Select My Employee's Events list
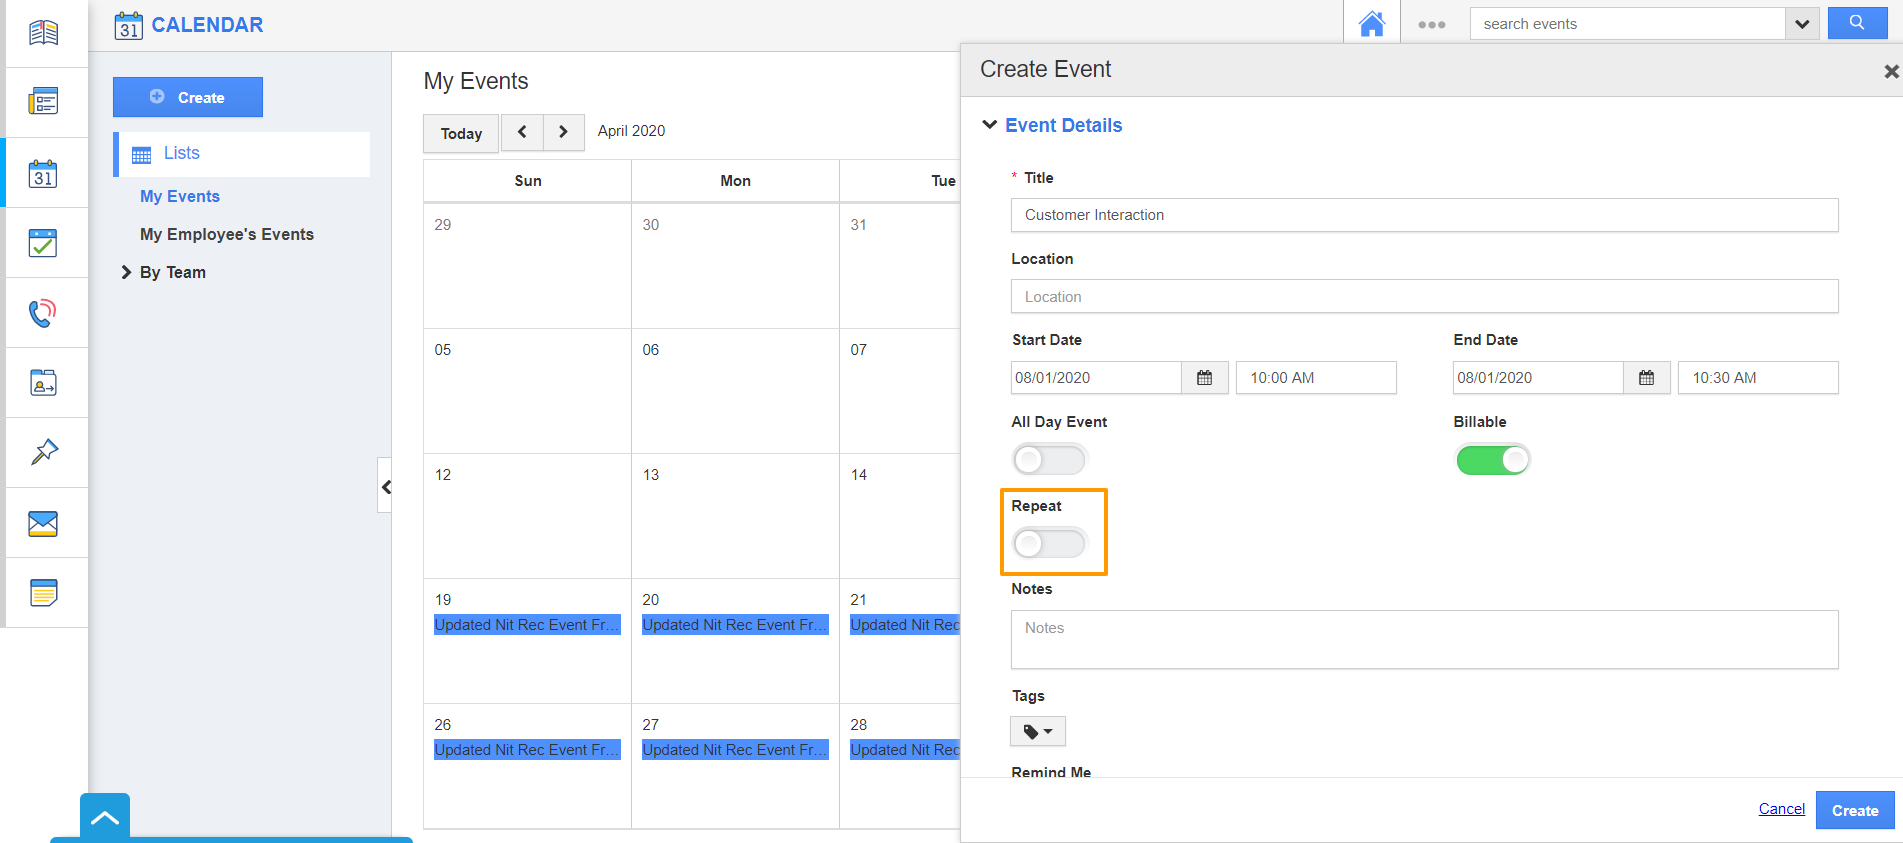Screen dimensions: 1903x843 (x=227, y=234)
